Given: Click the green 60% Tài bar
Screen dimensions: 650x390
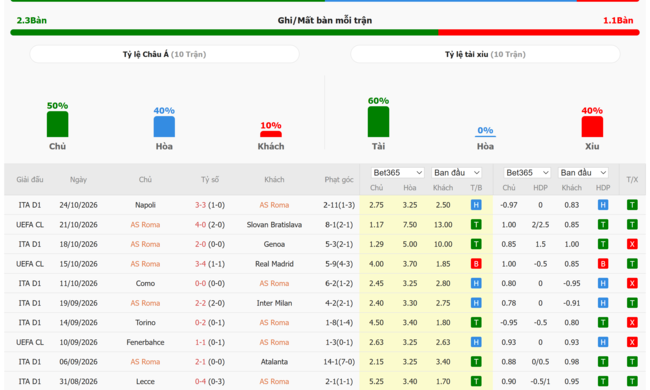Looking at the screenshot, I should point(378,121).
